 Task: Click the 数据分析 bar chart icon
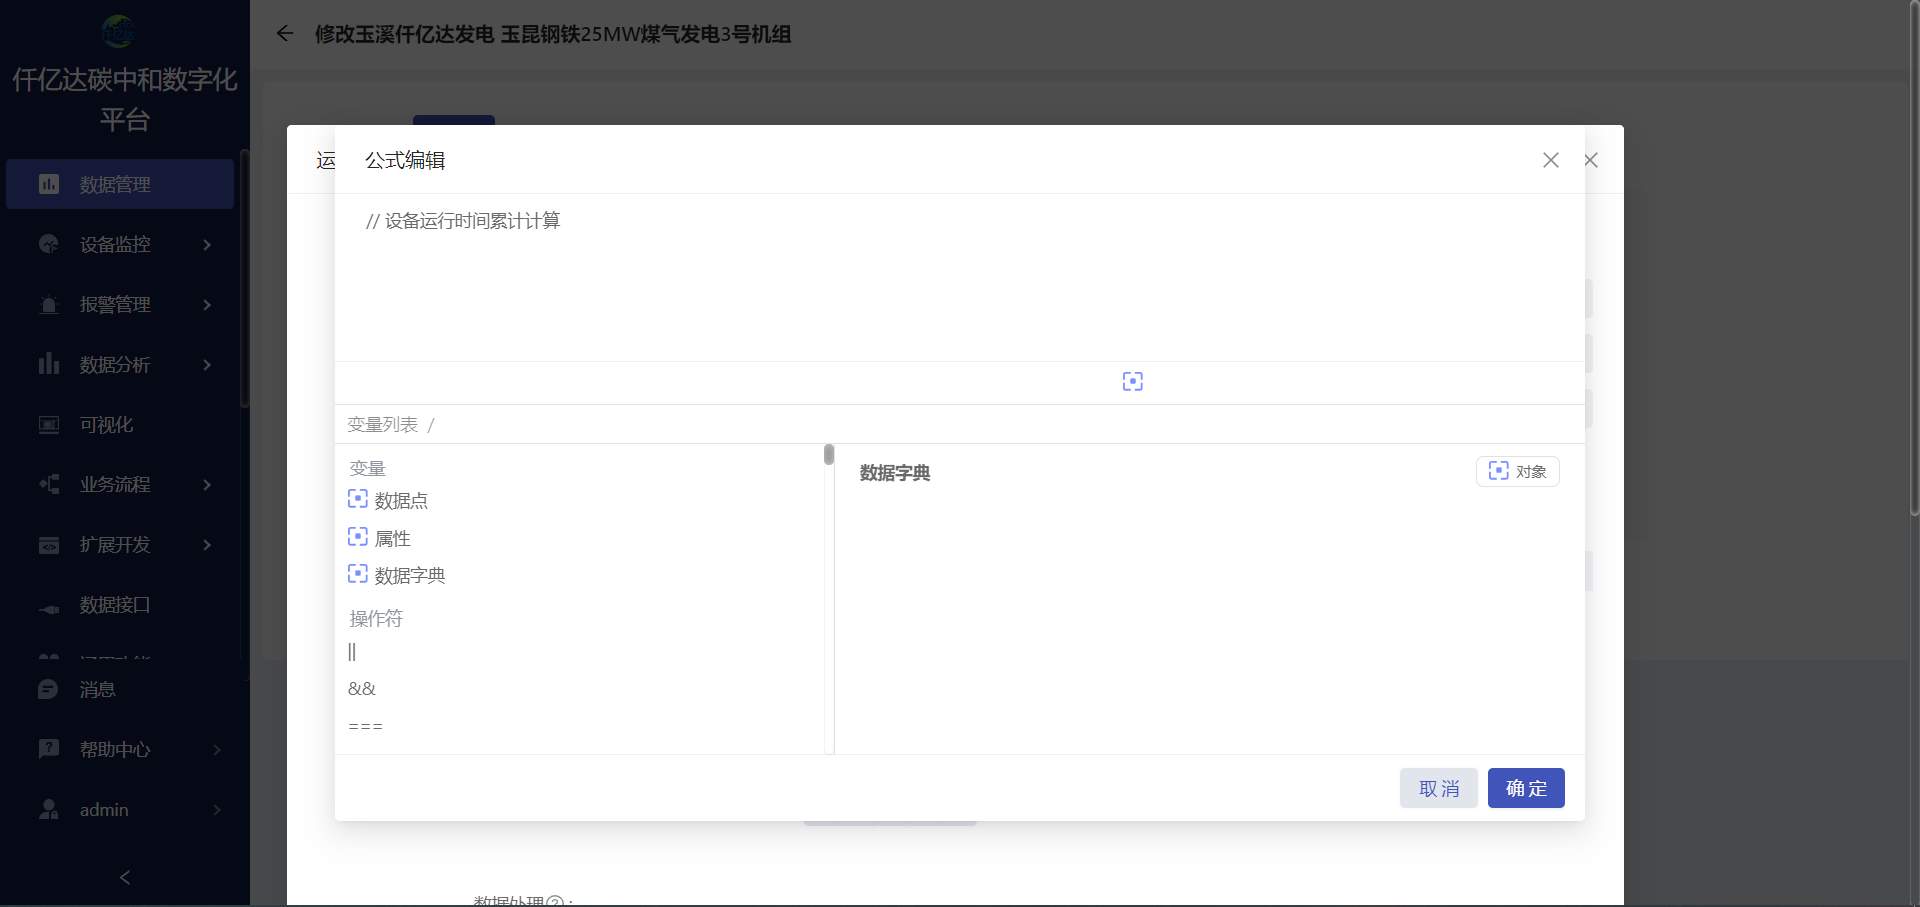pos(49,363)
